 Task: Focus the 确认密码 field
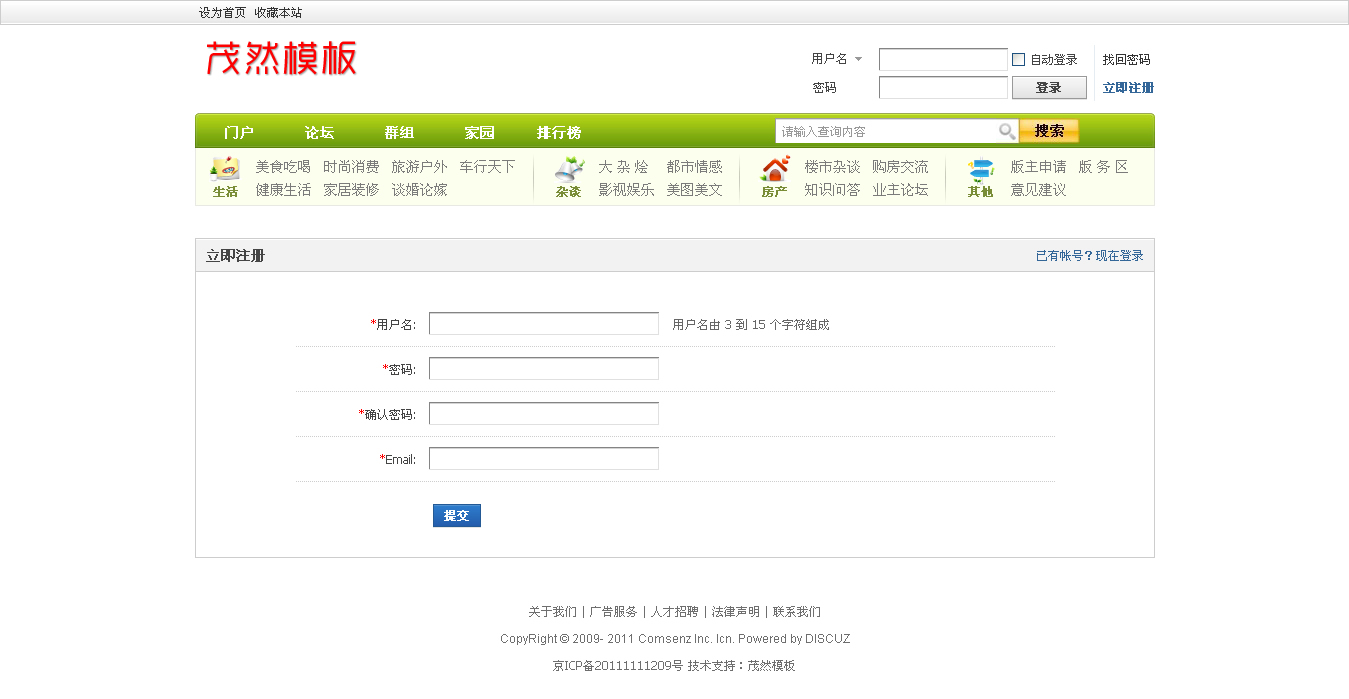tap(544, 414)
